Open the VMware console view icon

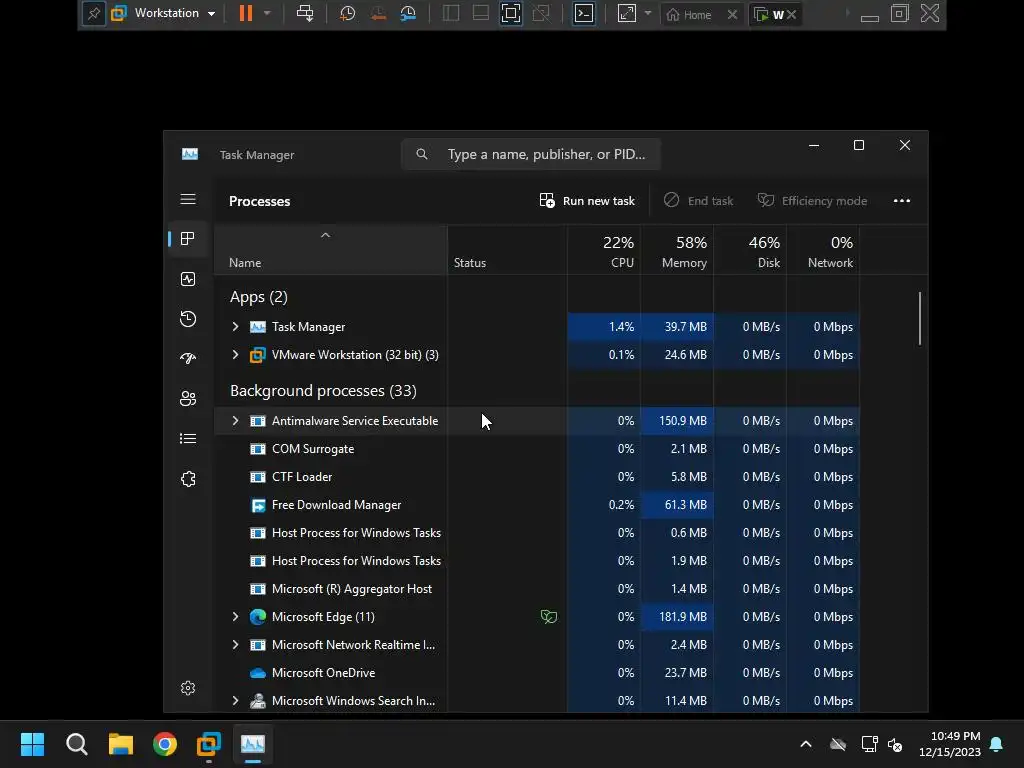[584, 13]
